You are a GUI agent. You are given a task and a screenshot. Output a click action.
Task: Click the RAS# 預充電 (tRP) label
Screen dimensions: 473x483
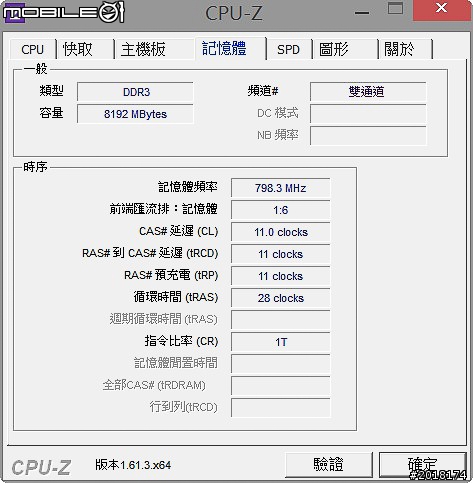click(171, 275)
